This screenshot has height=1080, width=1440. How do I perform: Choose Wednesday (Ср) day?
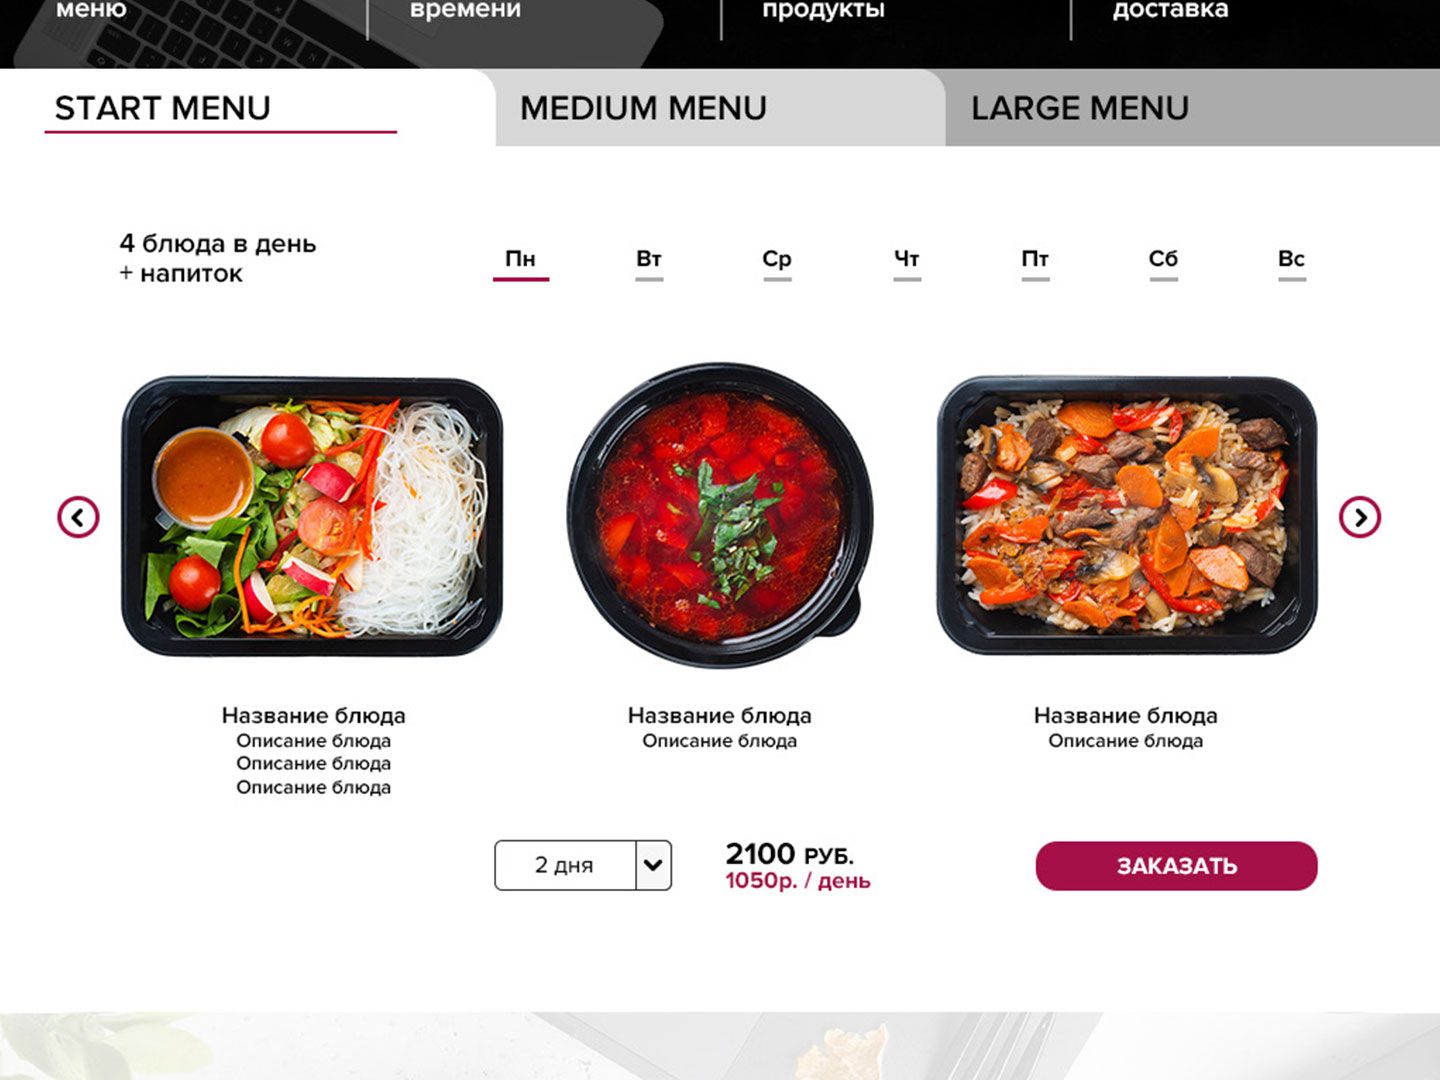pyautogui.click(x=777, y=261)
